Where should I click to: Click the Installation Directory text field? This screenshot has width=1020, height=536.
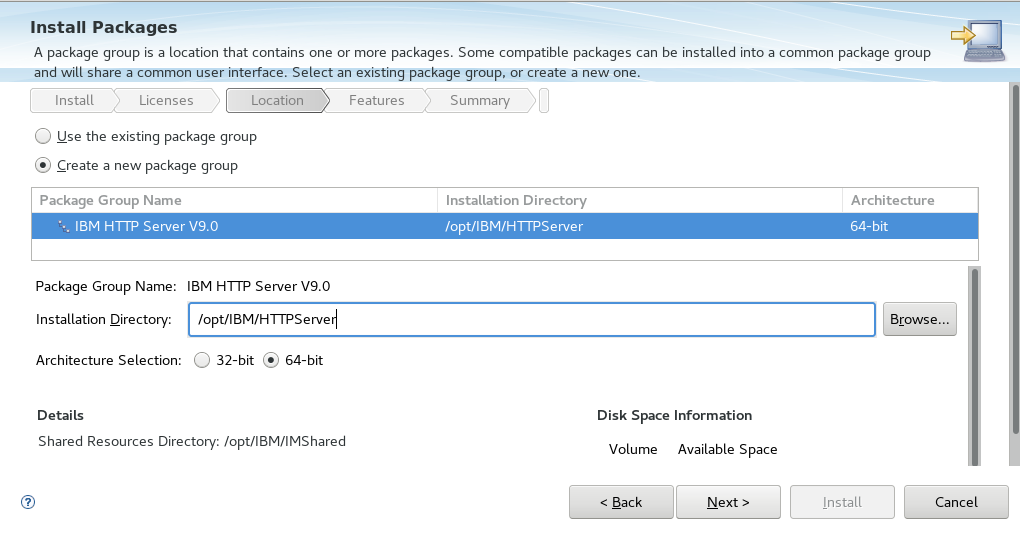tap(531, 319)
